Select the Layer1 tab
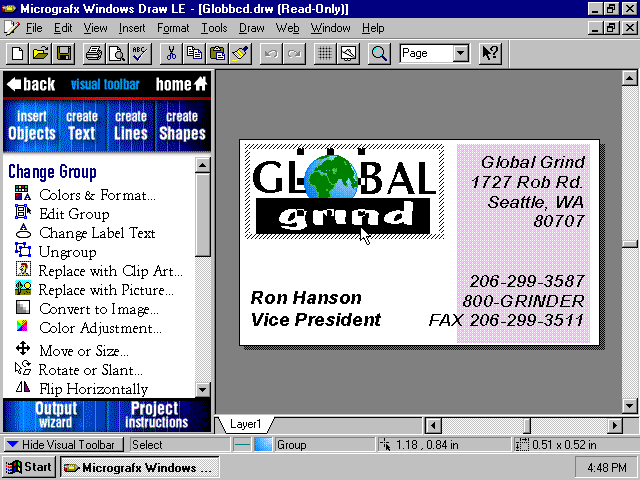The height and width of the screenshot is (480, 640). (x=245, y=424)
